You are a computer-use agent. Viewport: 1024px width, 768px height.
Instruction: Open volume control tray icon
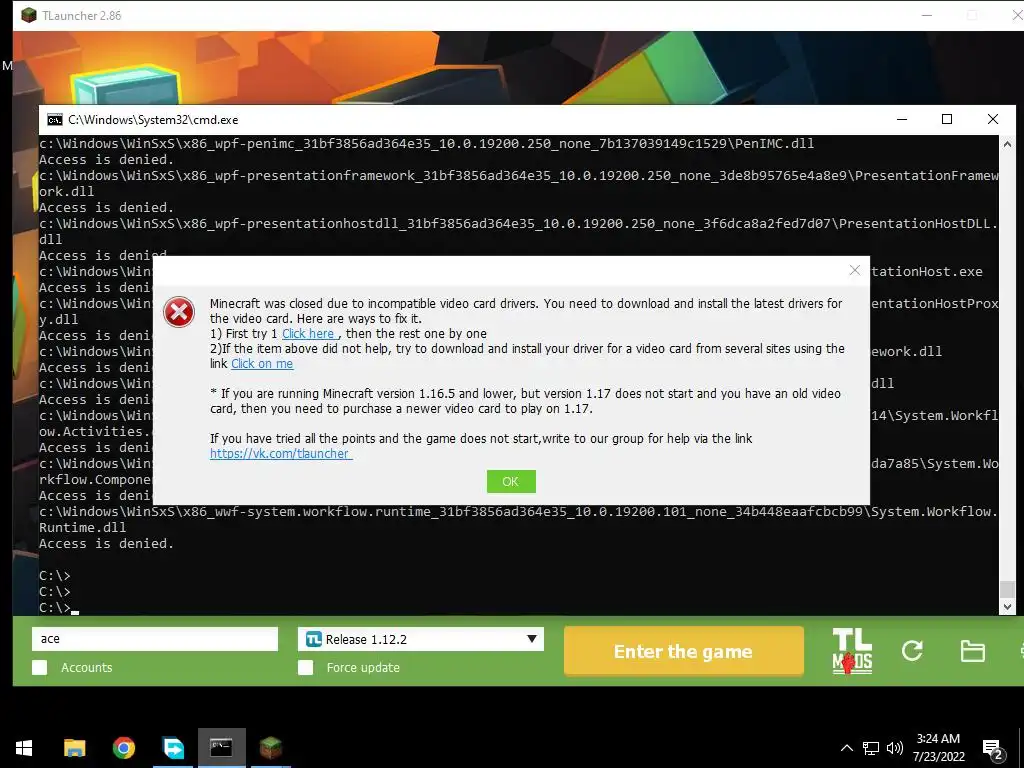[x=895, y=748]
